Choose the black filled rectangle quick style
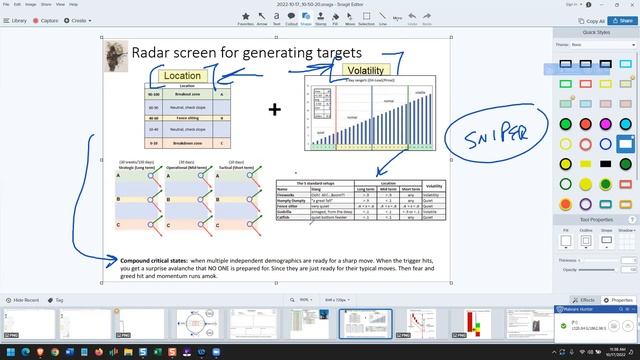640x360 pixels. pos(605,164)
